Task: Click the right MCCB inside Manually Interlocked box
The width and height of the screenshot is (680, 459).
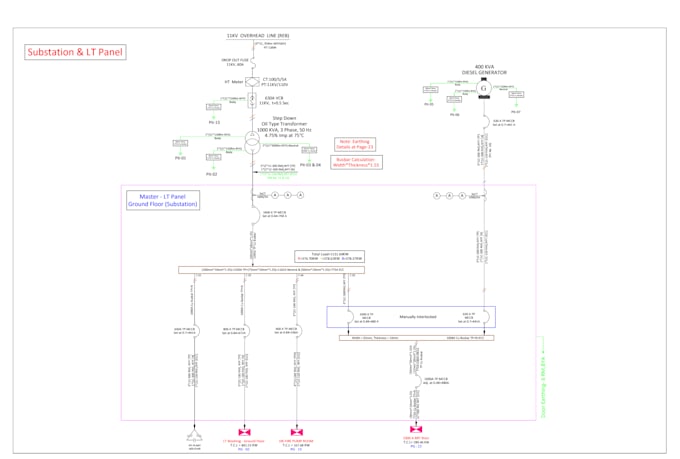Action: click(x=487, y=317)
